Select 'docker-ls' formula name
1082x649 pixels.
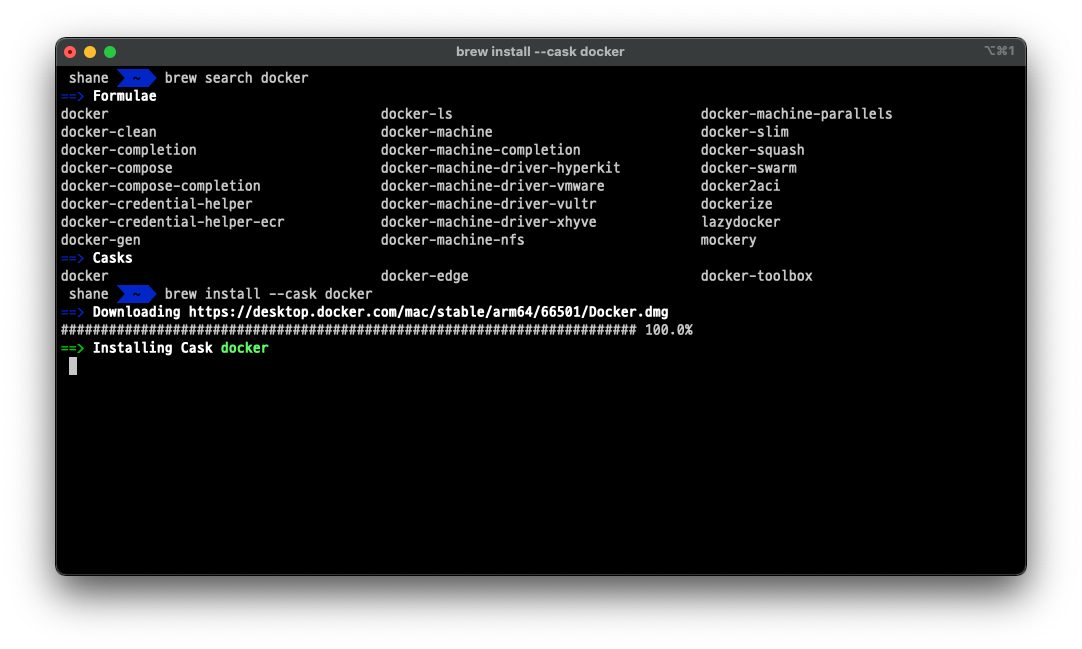(x=417, y=114)
